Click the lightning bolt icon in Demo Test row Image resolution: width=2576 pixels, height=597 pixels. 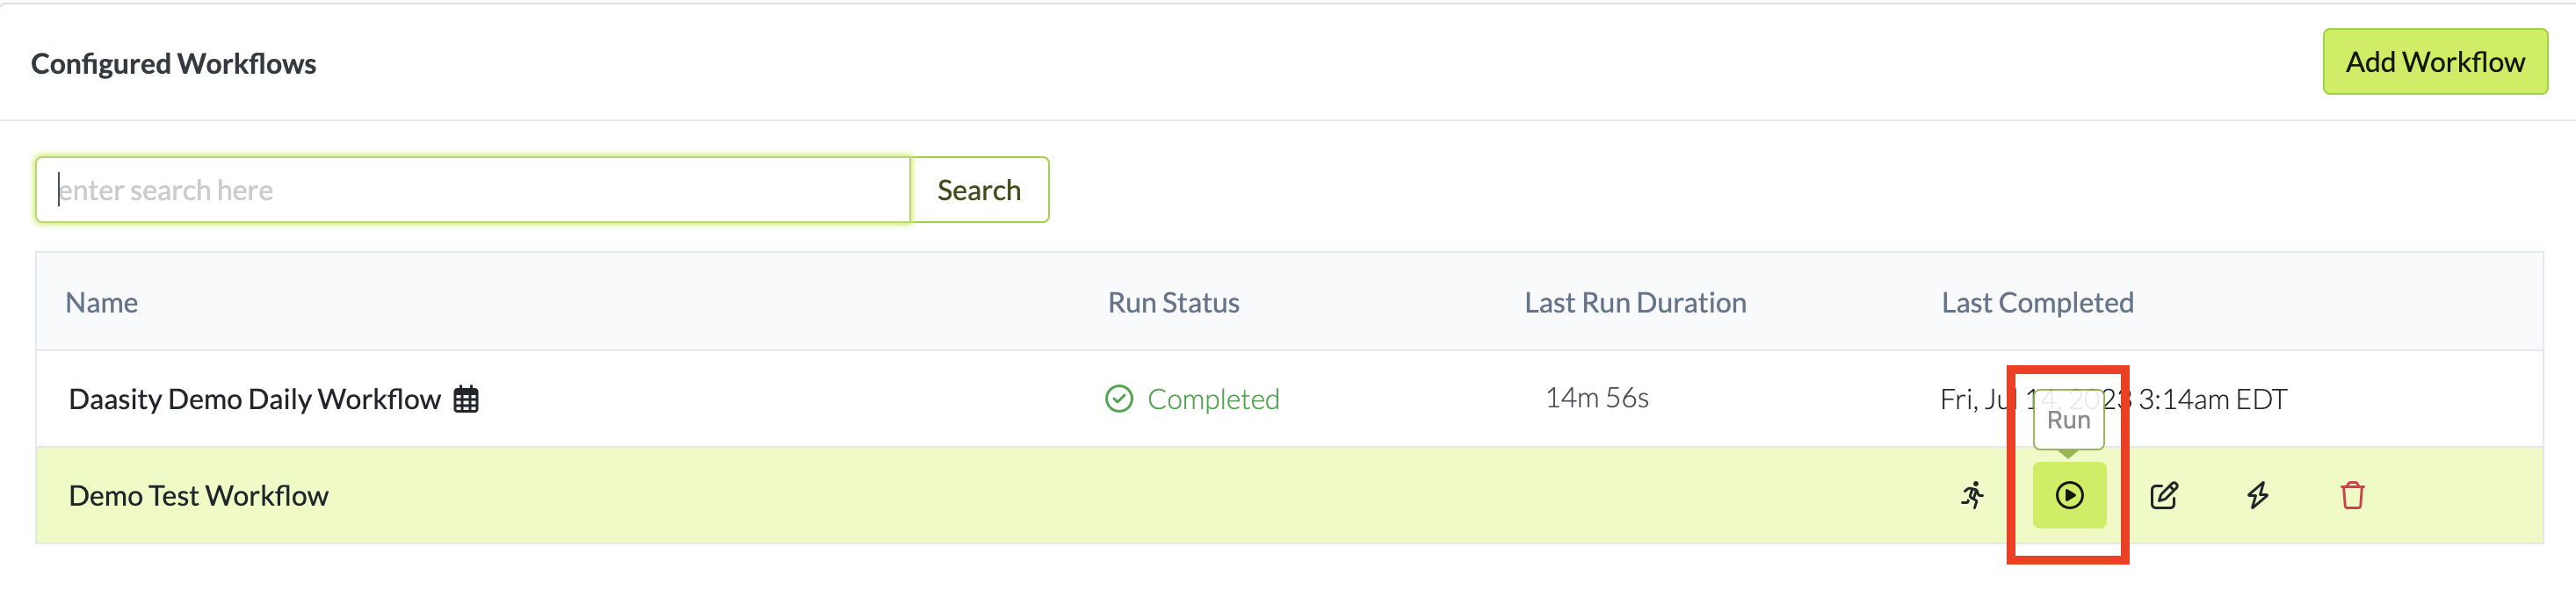point(2258,495)
